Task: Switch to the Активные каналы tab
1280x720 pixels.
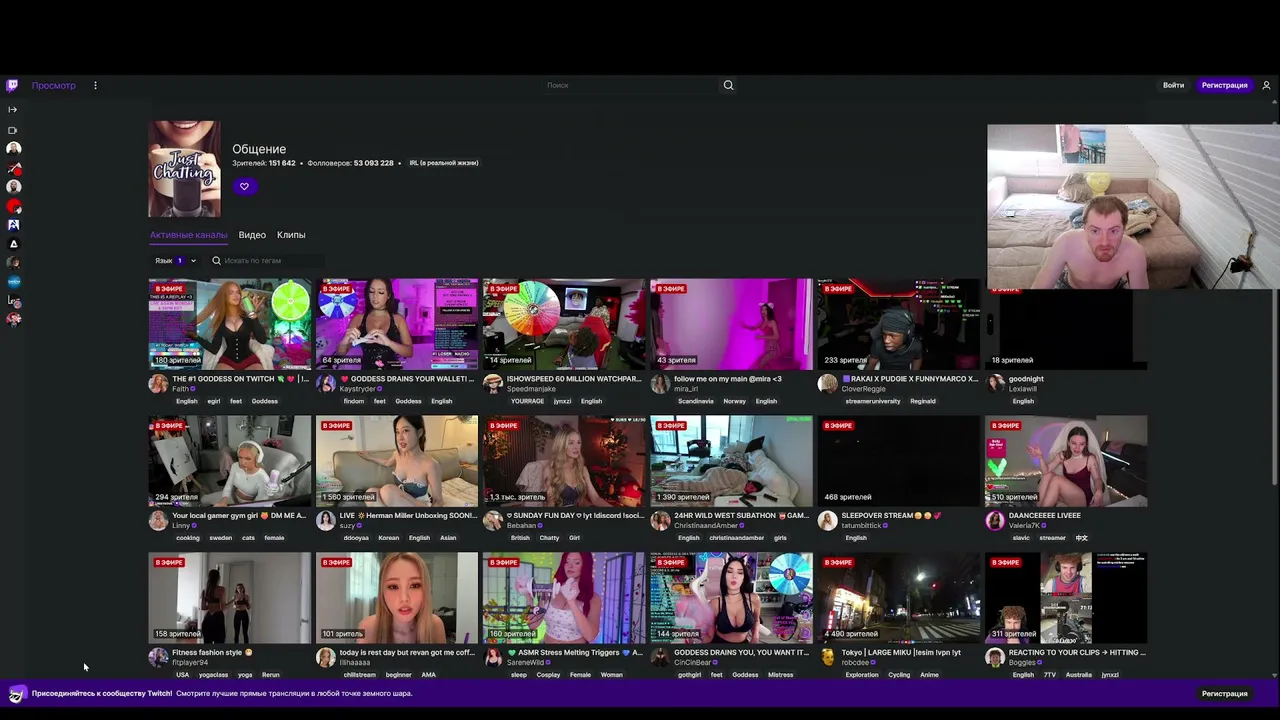Action: tap(189, 235)
